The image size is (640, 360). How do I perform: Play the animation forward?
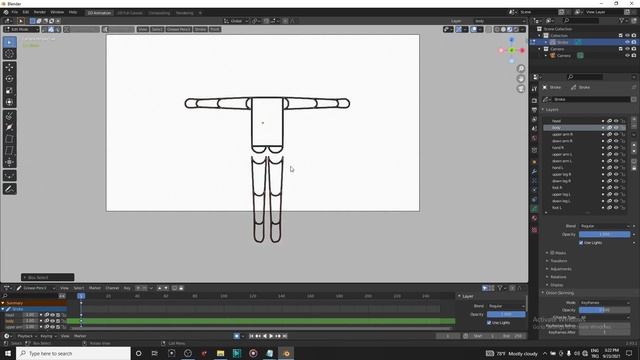pos(271,336)
